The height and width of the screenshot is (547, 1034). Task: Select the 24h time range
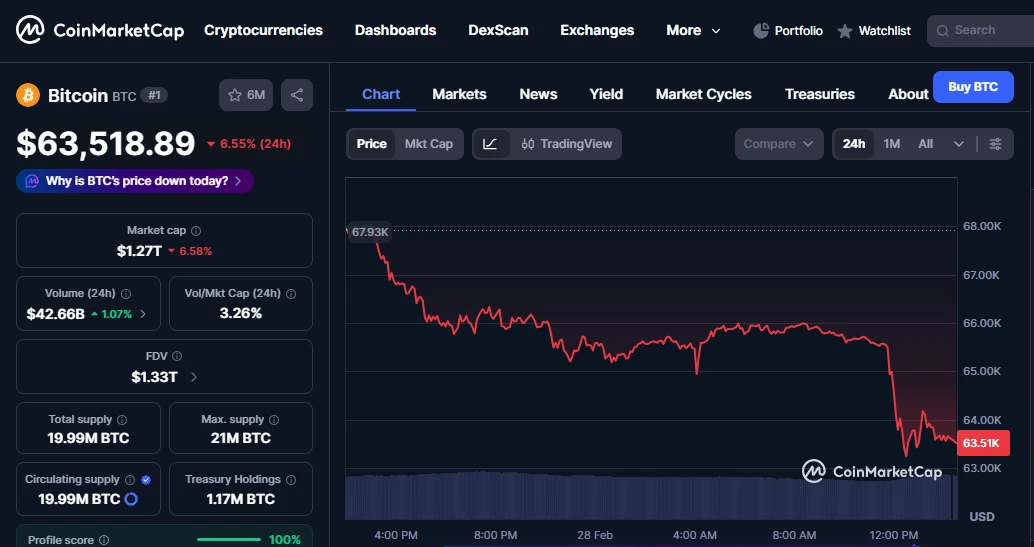pyautogui.click(x=854, y=144)
